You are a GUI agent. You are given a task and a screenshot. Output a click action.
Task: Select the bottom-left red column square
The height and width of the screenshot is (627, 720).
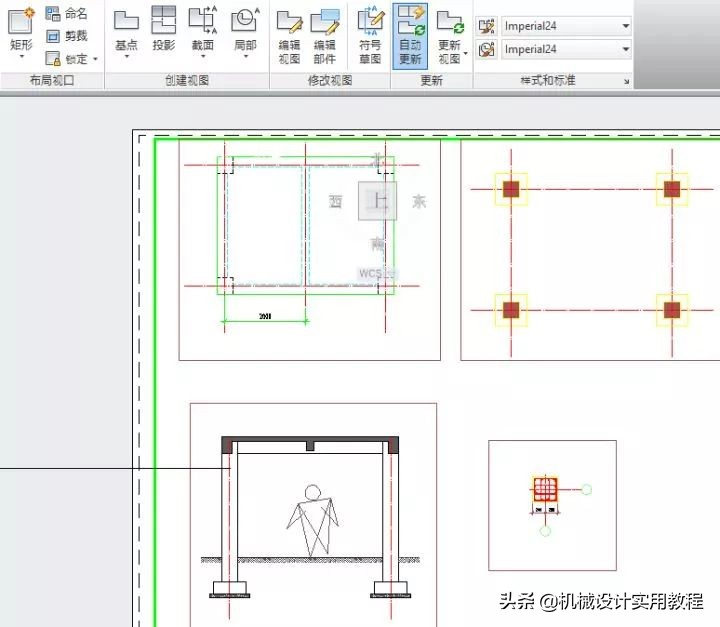[x=511, y=310]
